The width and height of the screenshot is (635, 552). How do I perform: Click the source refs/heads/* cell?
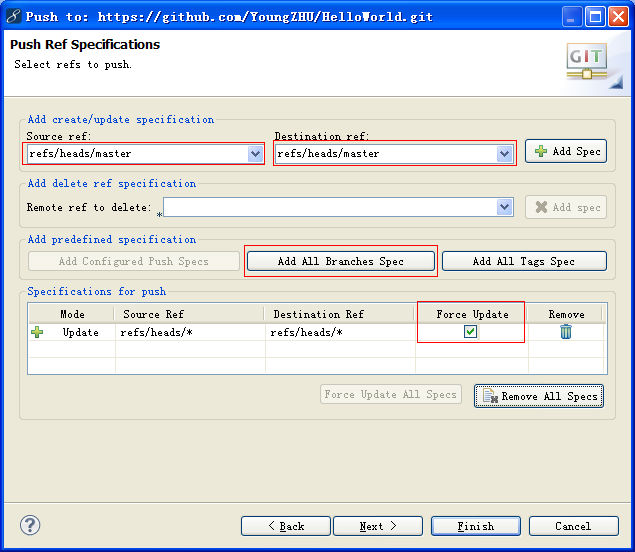point(190,332)
